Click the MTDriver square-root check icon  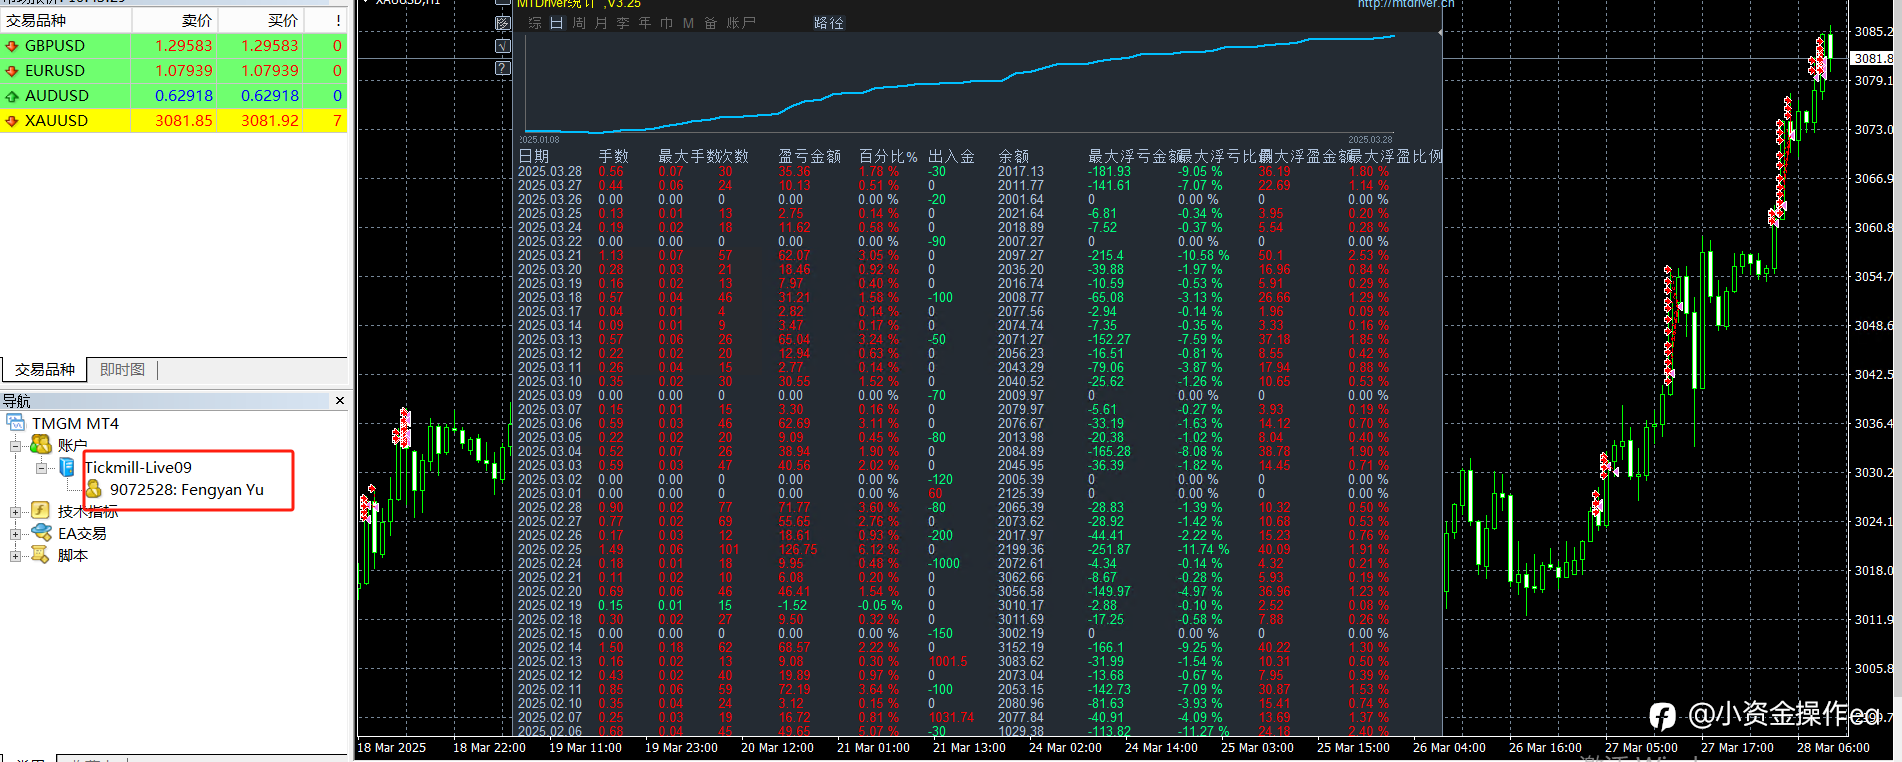[503, 46]
